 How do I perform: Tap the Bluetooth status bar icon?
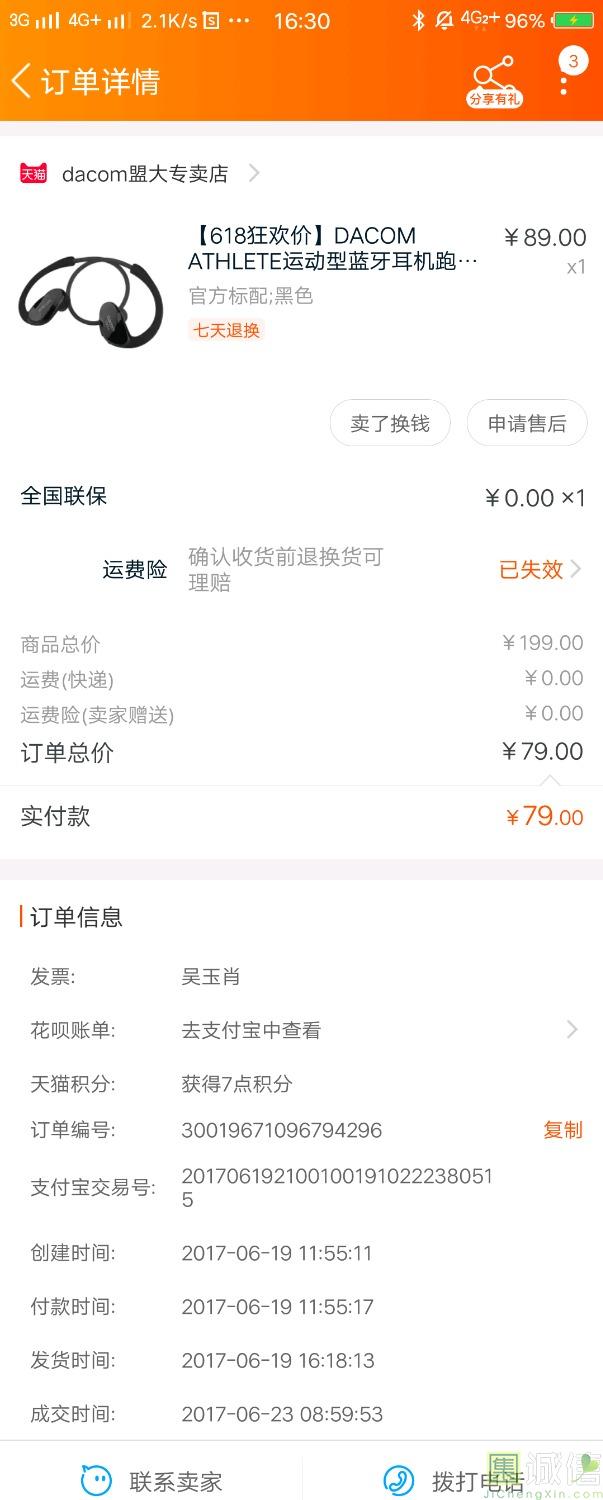point(418,21)
